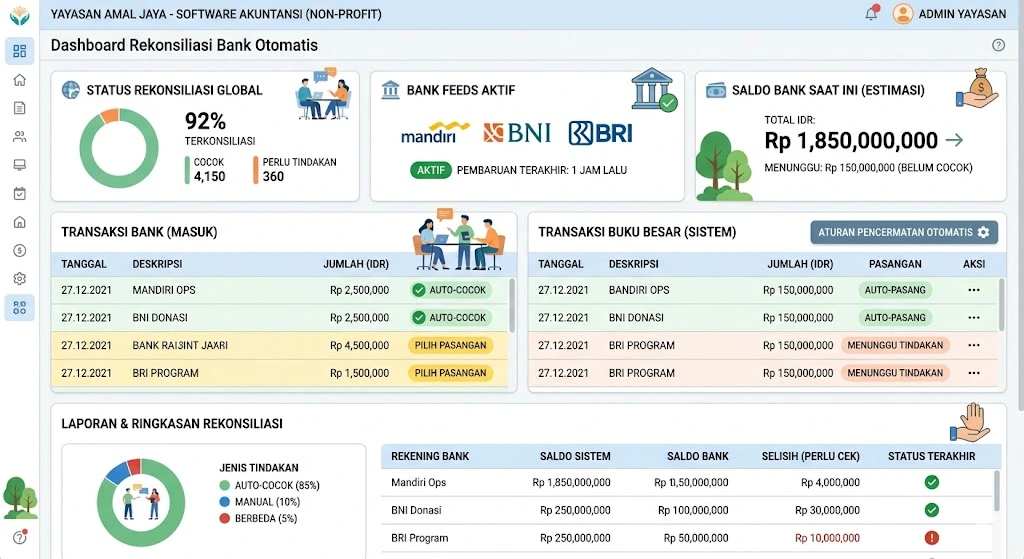The width and height of the screenshot is (1024, 559).
Task: Click the STATUS TERAKHIR column header
Action: point(931,456)
